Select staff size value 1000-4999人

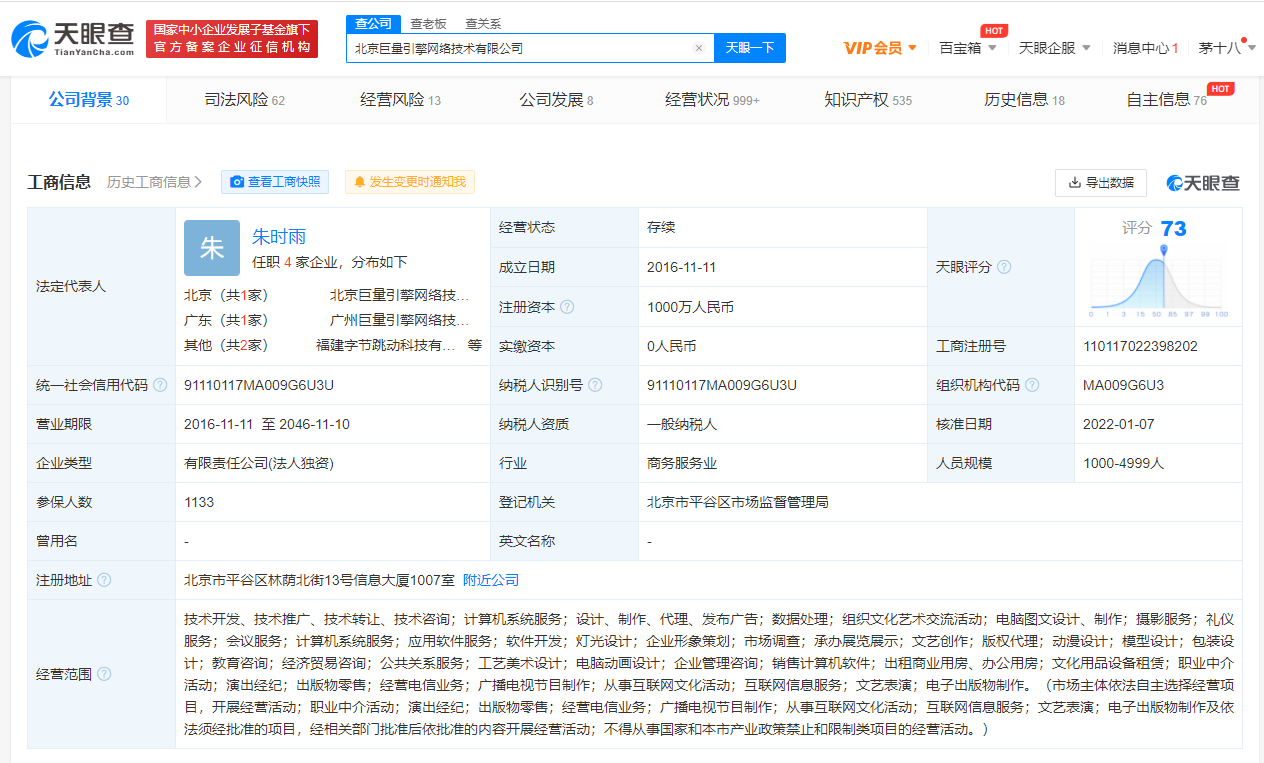[1124, 463]
